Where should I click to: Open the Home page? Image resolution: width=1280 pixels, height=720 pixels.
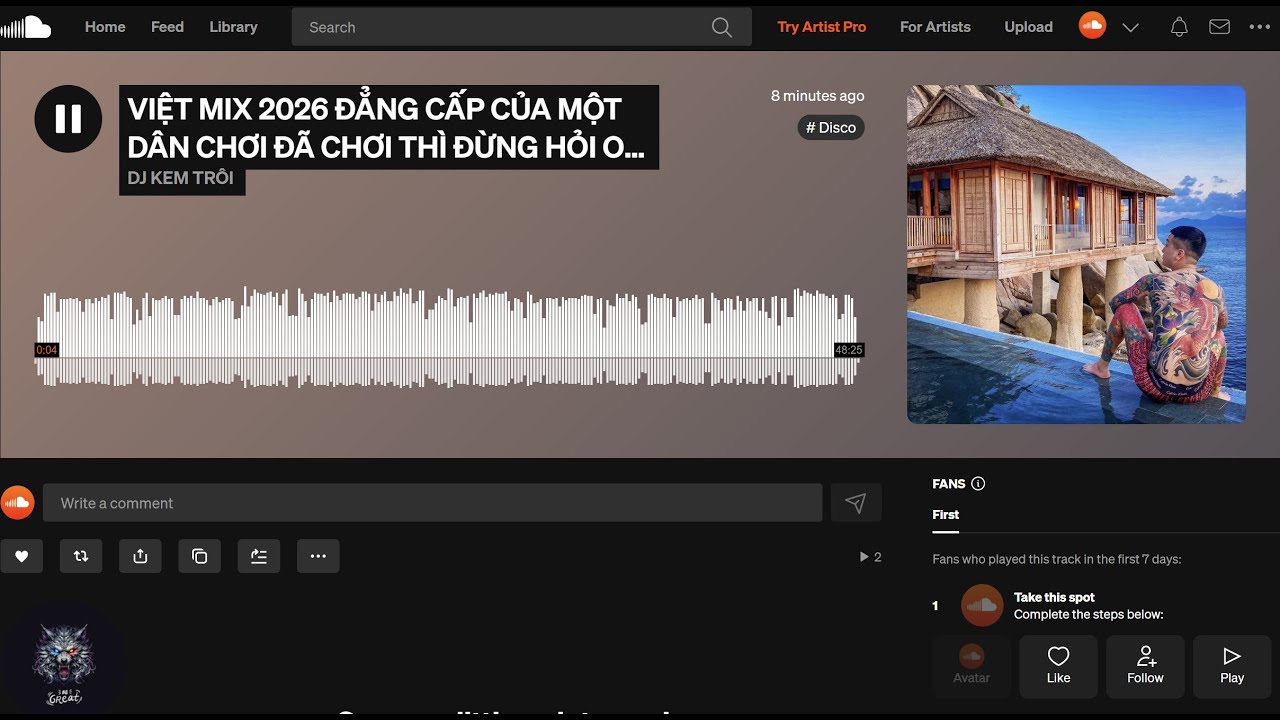[x=105, y=27]
